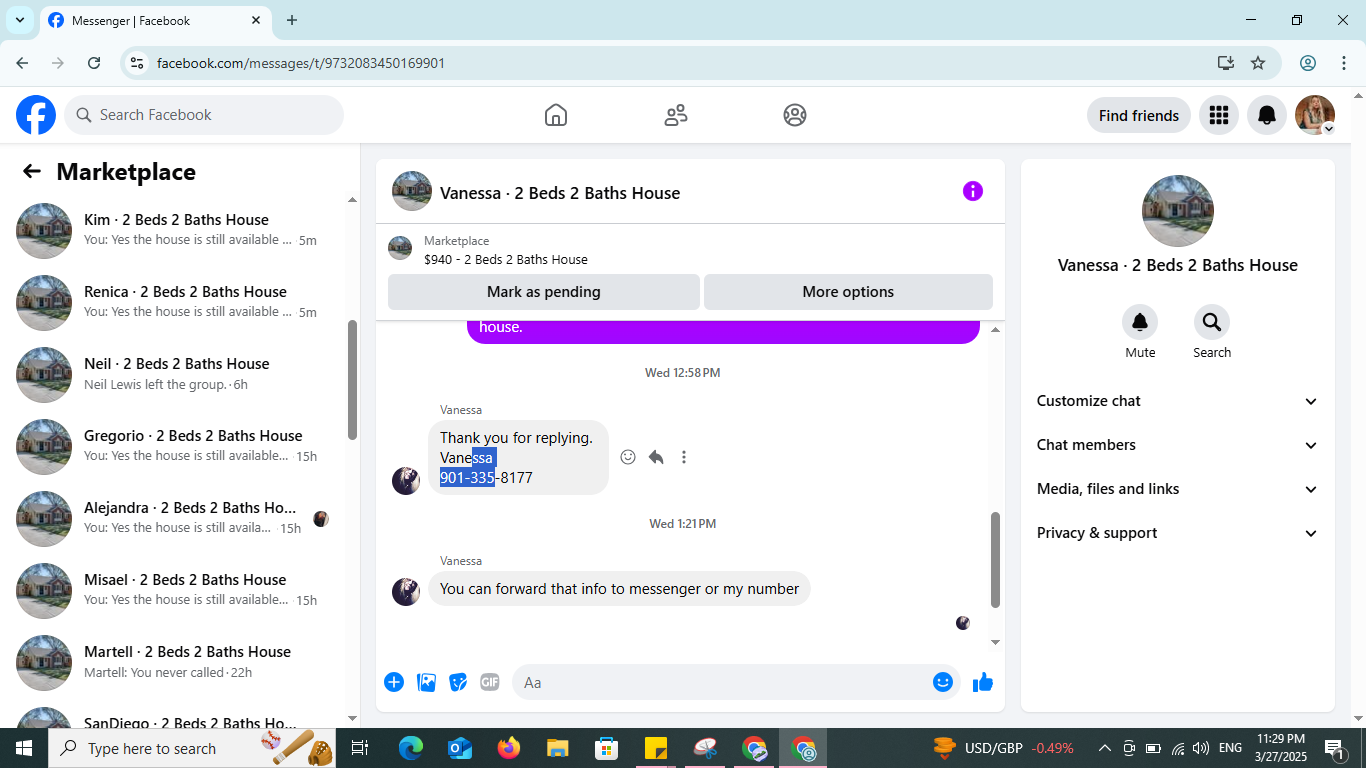The image size is (1366, 768).
Task: Click Vanessa's avatar beside forward info message
Action: [x=406, y=591]
